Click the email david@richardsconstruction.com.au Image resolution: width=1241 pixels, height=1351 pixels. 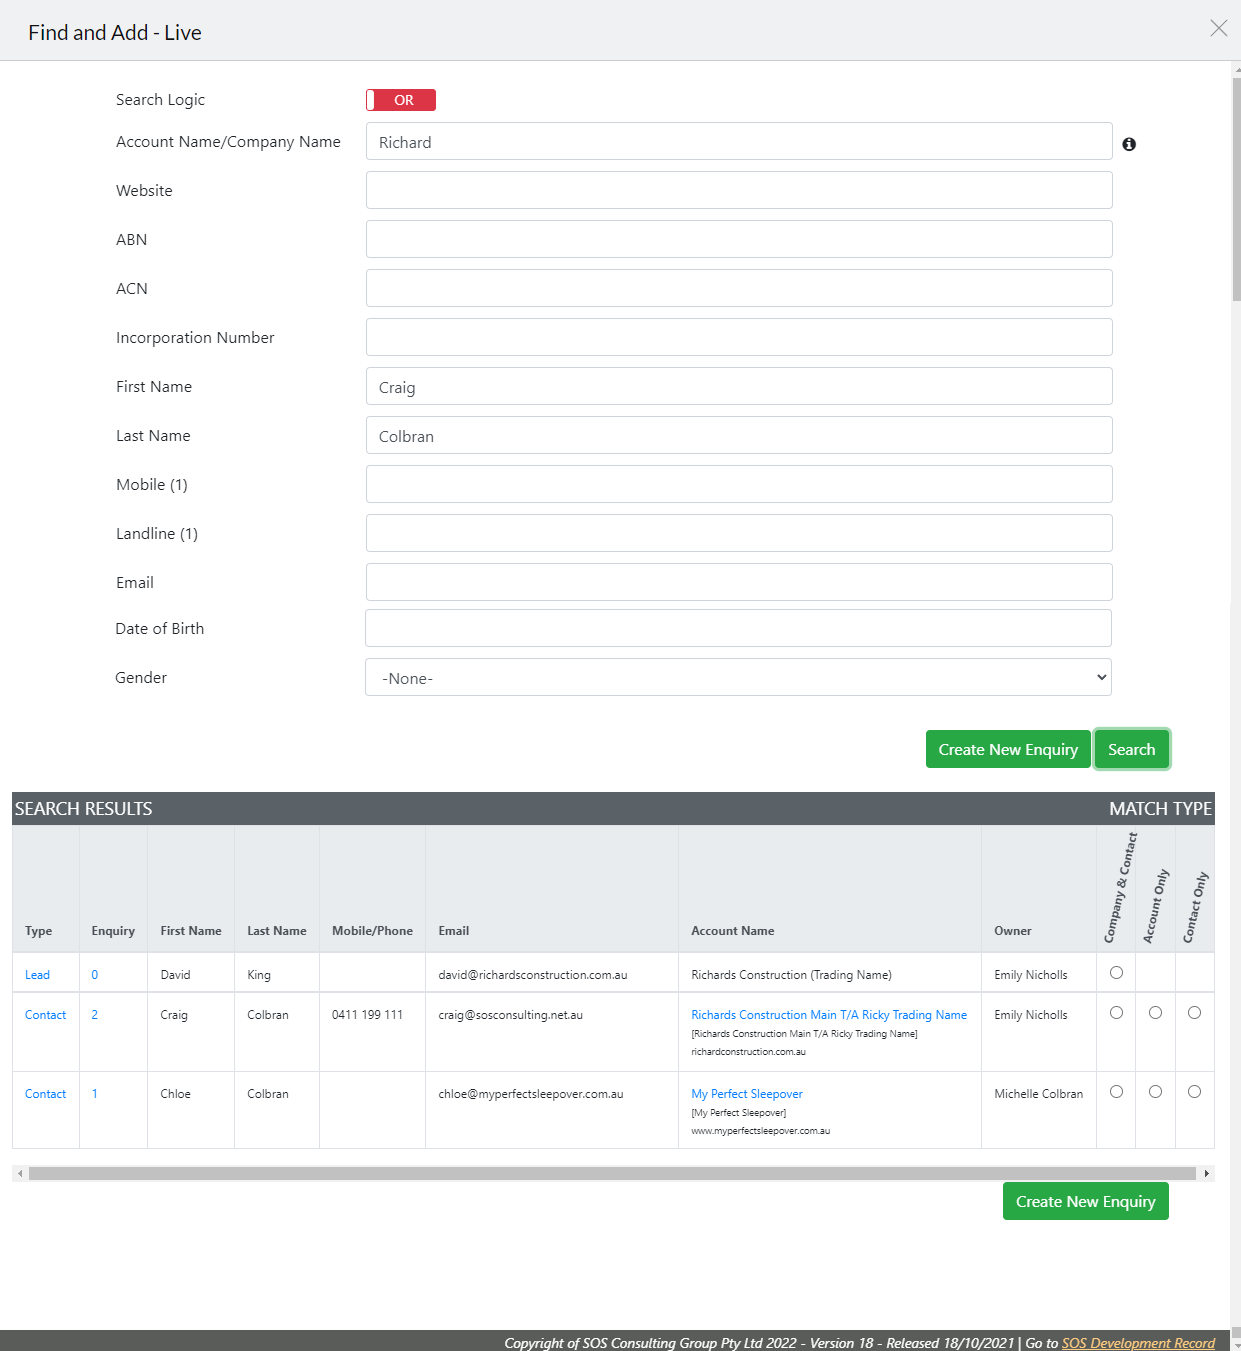pyautogui.click(x=533, y=975)
